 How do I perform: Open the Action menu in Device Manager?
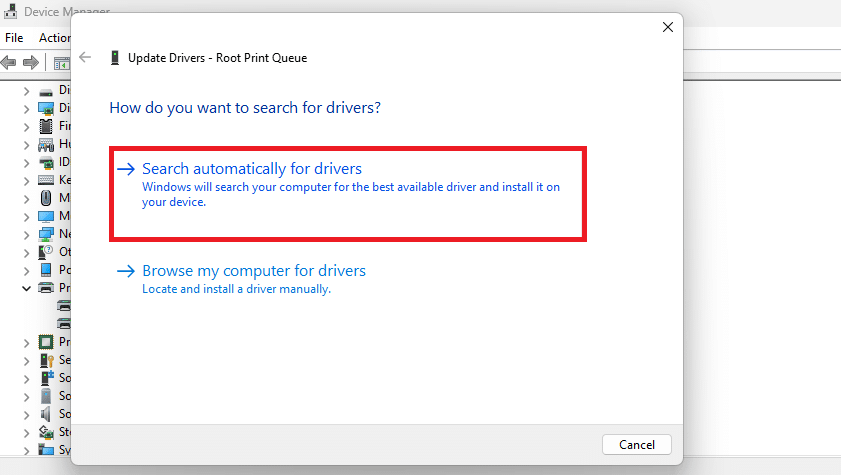click(54, 38)
